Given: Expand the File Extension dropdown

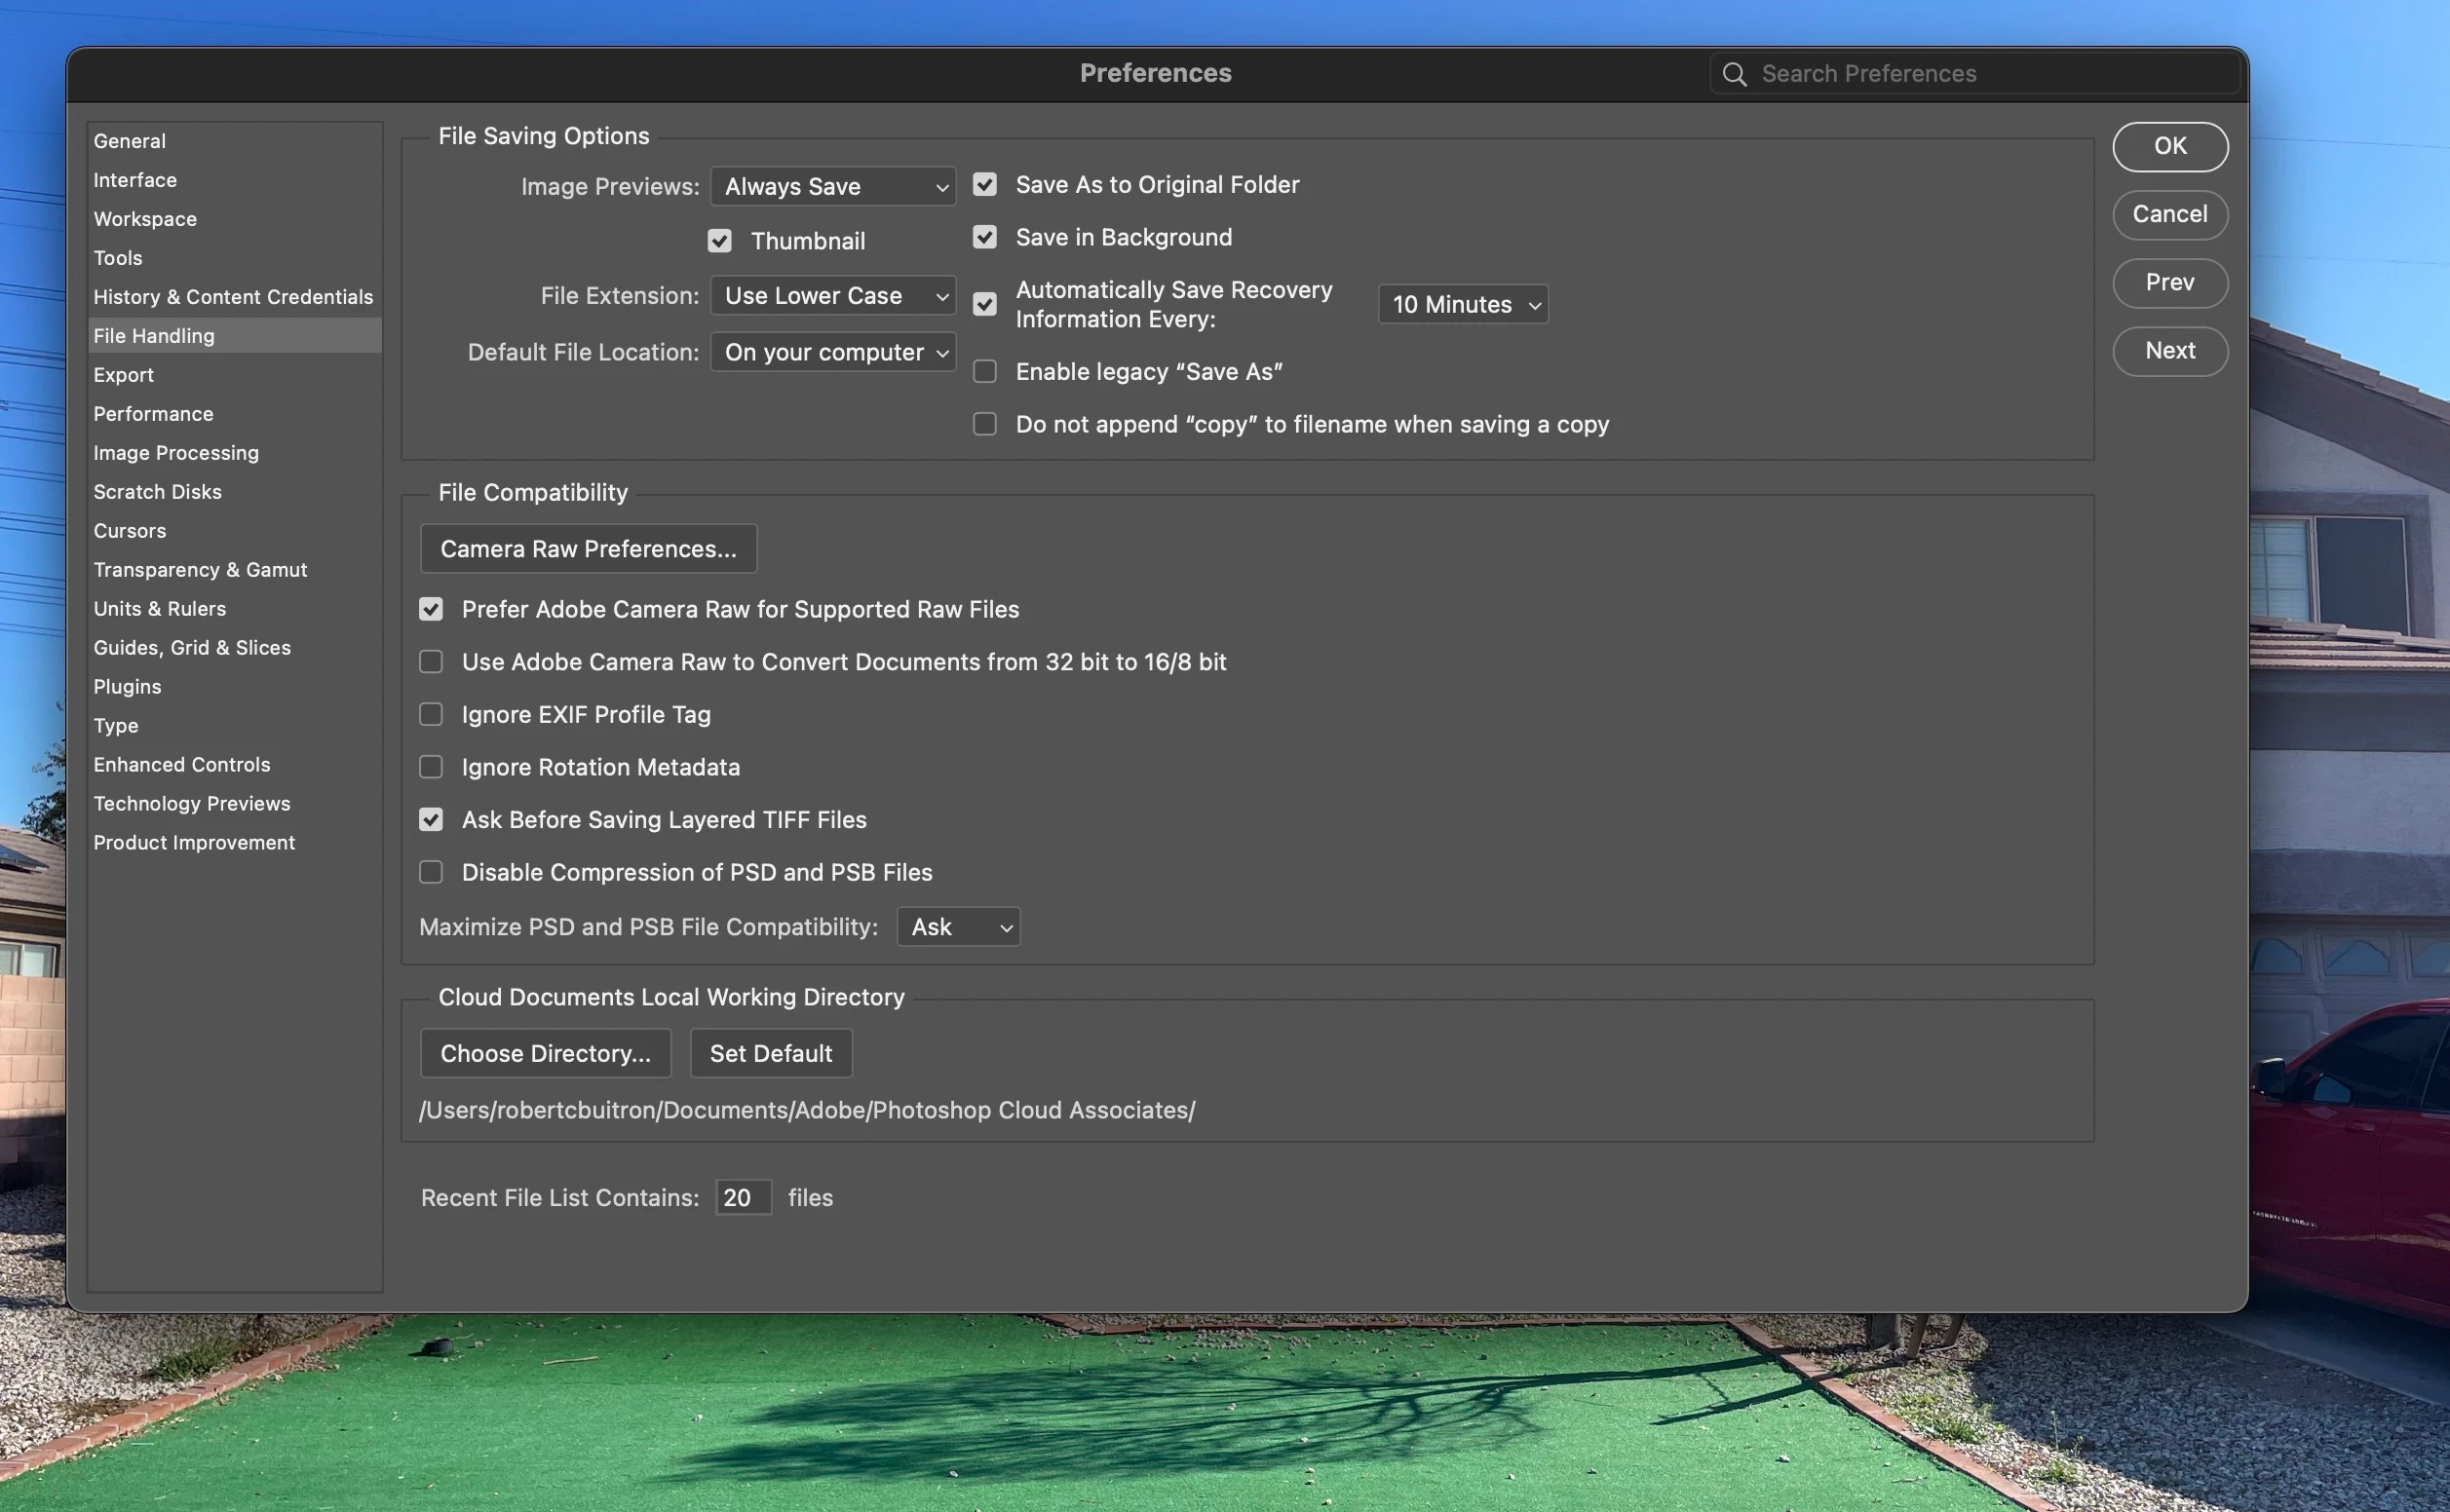Looking at the screenshot, I should tap(832, 296).
